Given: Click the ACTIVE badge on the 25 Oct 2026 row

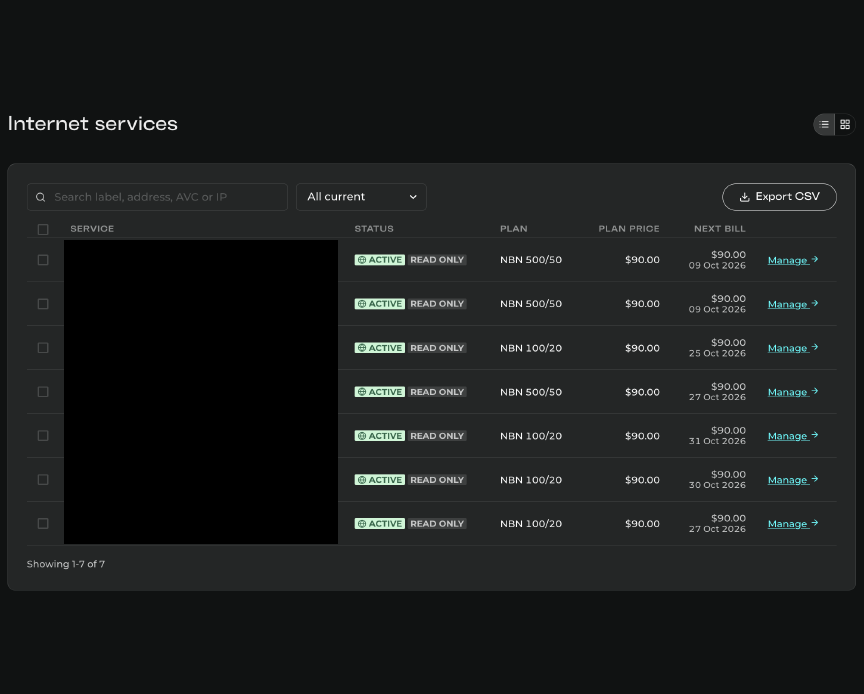Looking at the screenshot, I should pyautogui.click(x=380, y=348).
